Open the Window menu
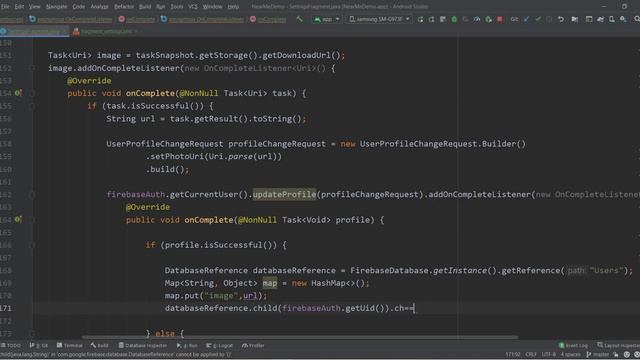Screen dimensions: 640x360 pyautogui.click(x=213, y=7)
